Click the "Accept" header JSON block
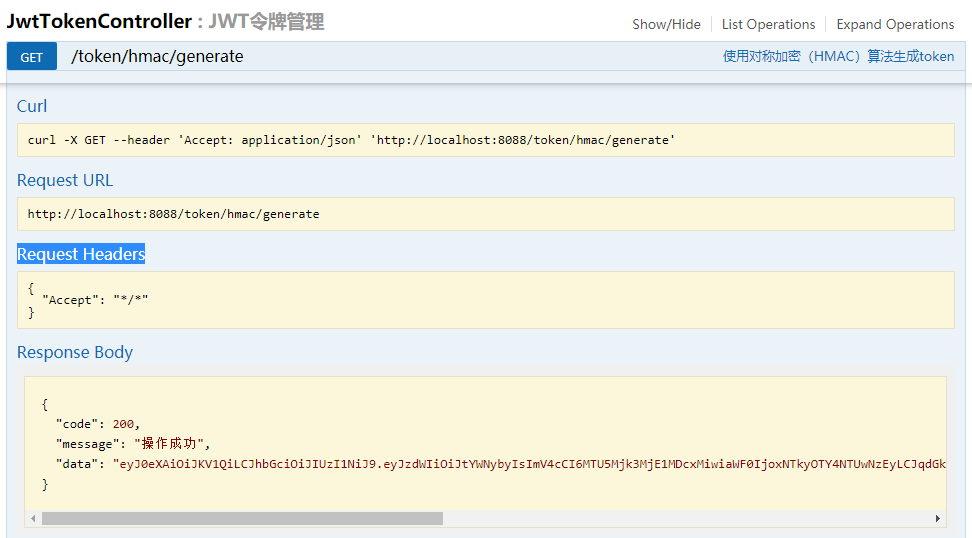 (x=485, y=300)
